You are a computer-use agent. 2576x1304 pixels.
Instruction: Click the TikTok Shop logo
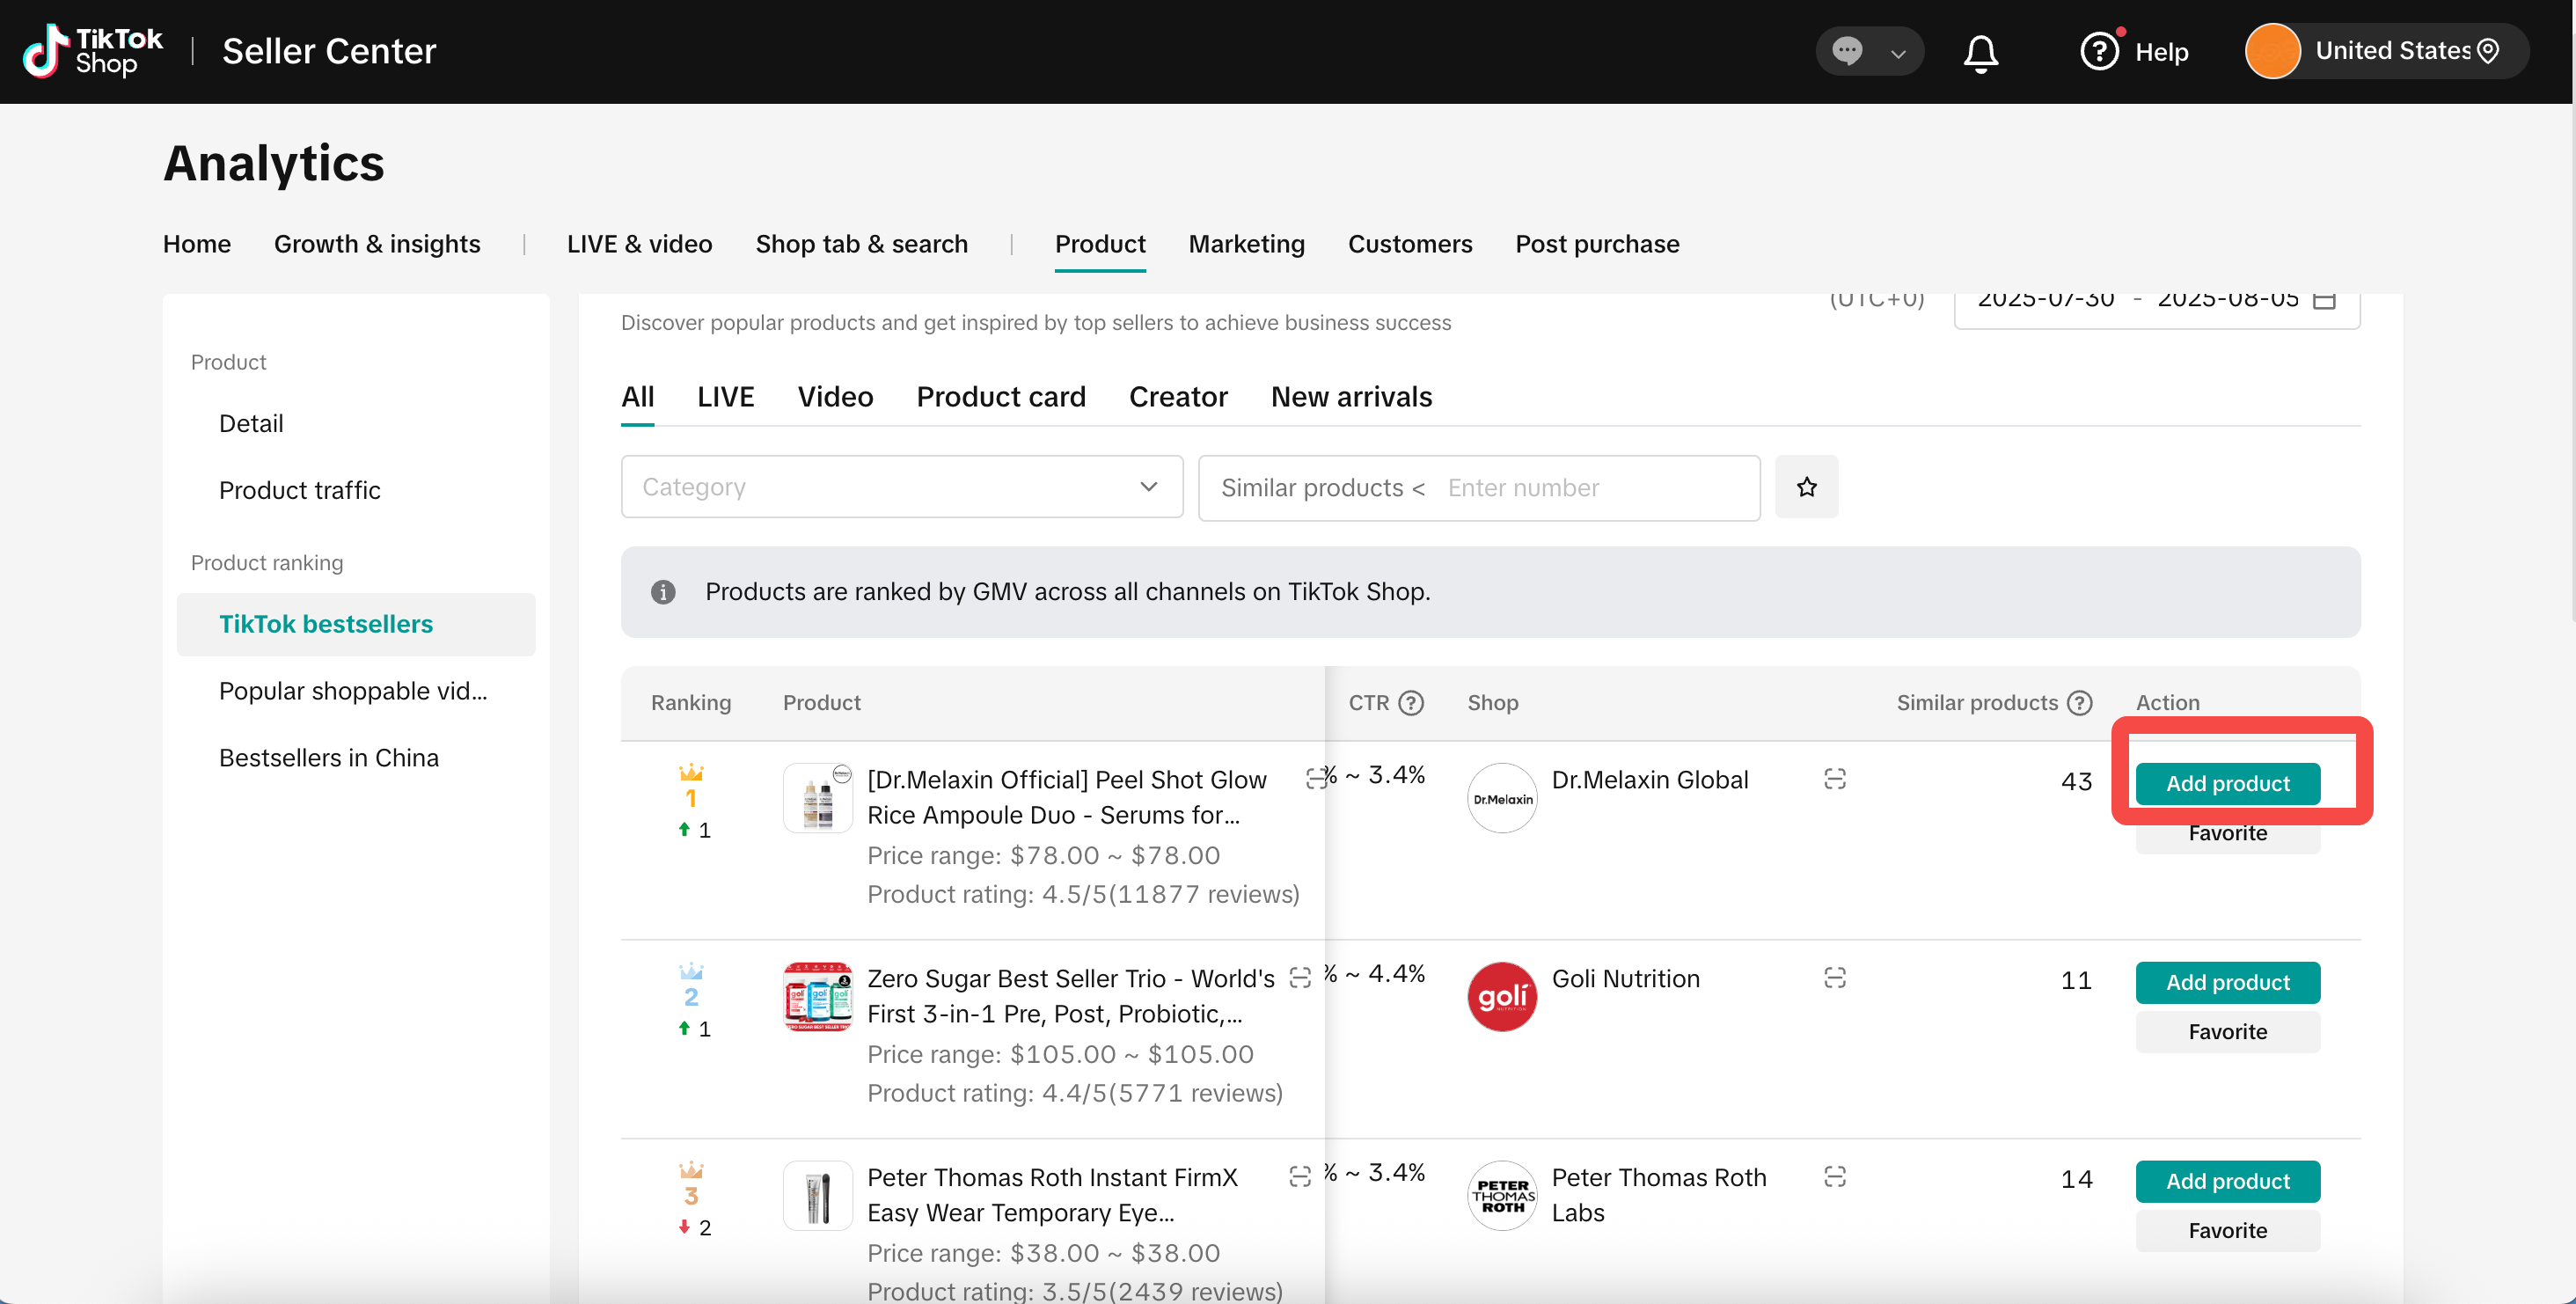[x=92, y=51]
